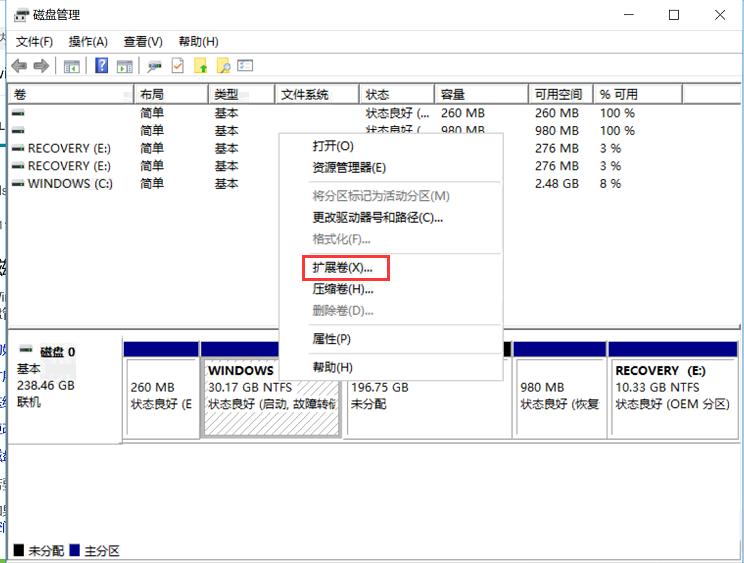Viewport: 744px width, 563px height.
Task: Click the yellow folder with green arrow icon
Action: point(201,65)
